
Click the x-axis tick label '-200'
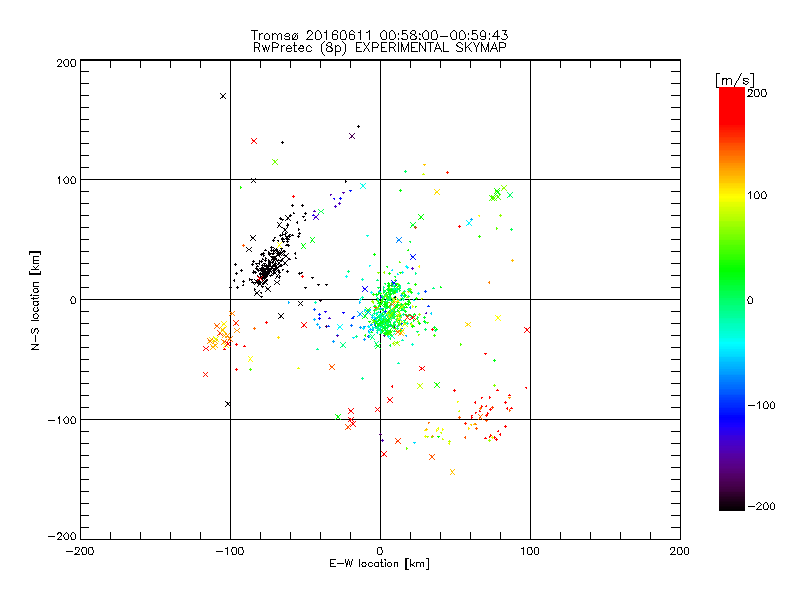click(x=80, y=551)
